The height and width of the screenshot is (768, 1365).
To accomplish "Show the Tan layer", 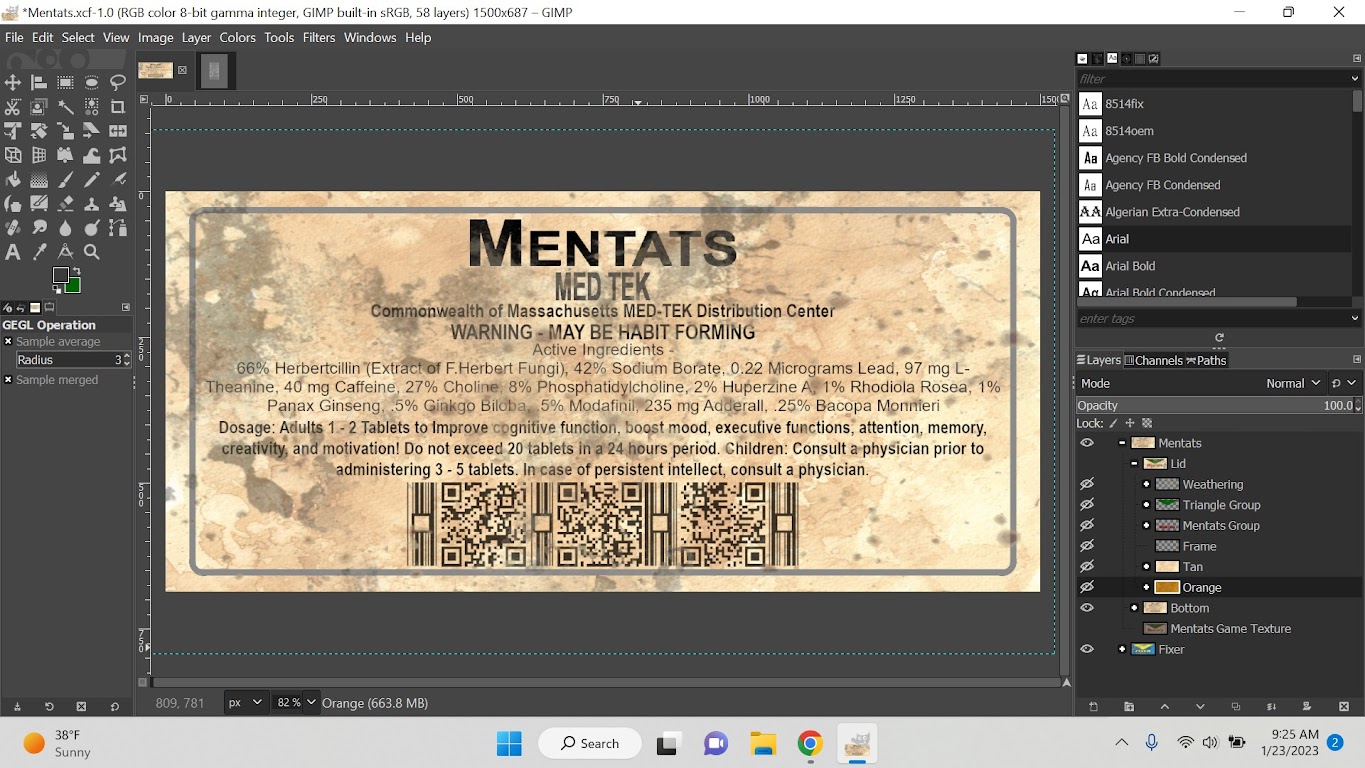I will tap(1087, 567).
